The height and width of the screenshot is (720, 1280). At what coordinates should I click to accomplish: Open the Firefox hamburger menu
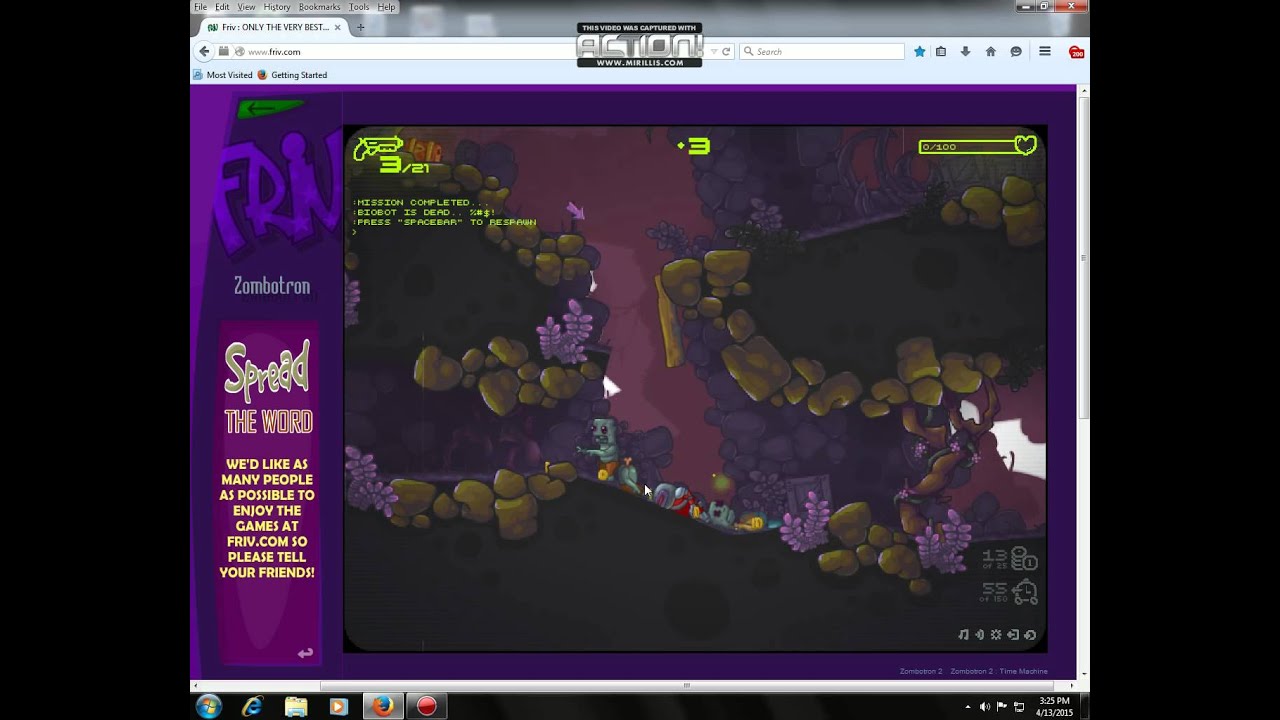pos(1044,51)
